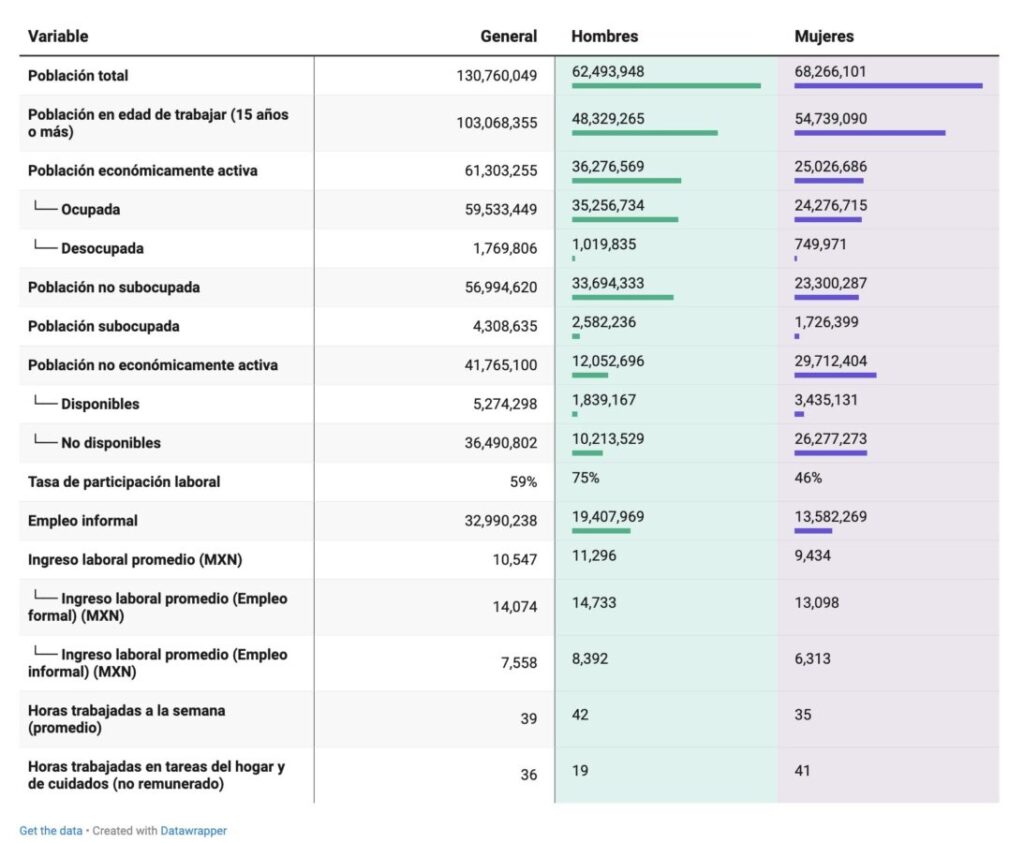Image resolution: width=1024 pixels, height=843 pixels.
Task: Click the General value 130,760,049
Action: point(497,76)
